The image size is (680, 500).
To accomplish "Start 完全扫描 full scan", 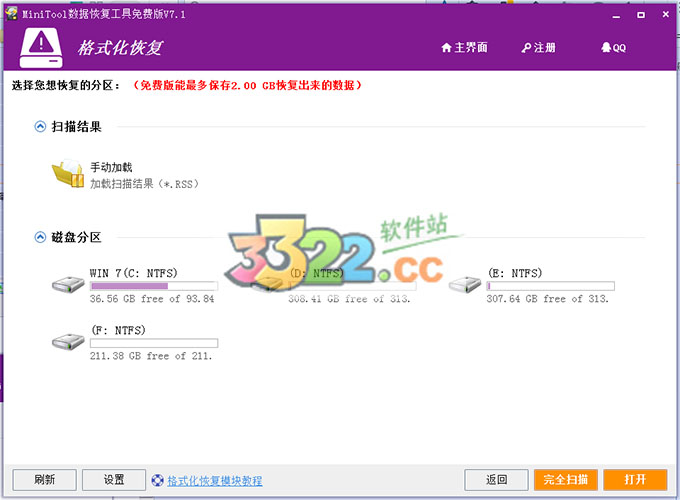I will pos(566,480).
